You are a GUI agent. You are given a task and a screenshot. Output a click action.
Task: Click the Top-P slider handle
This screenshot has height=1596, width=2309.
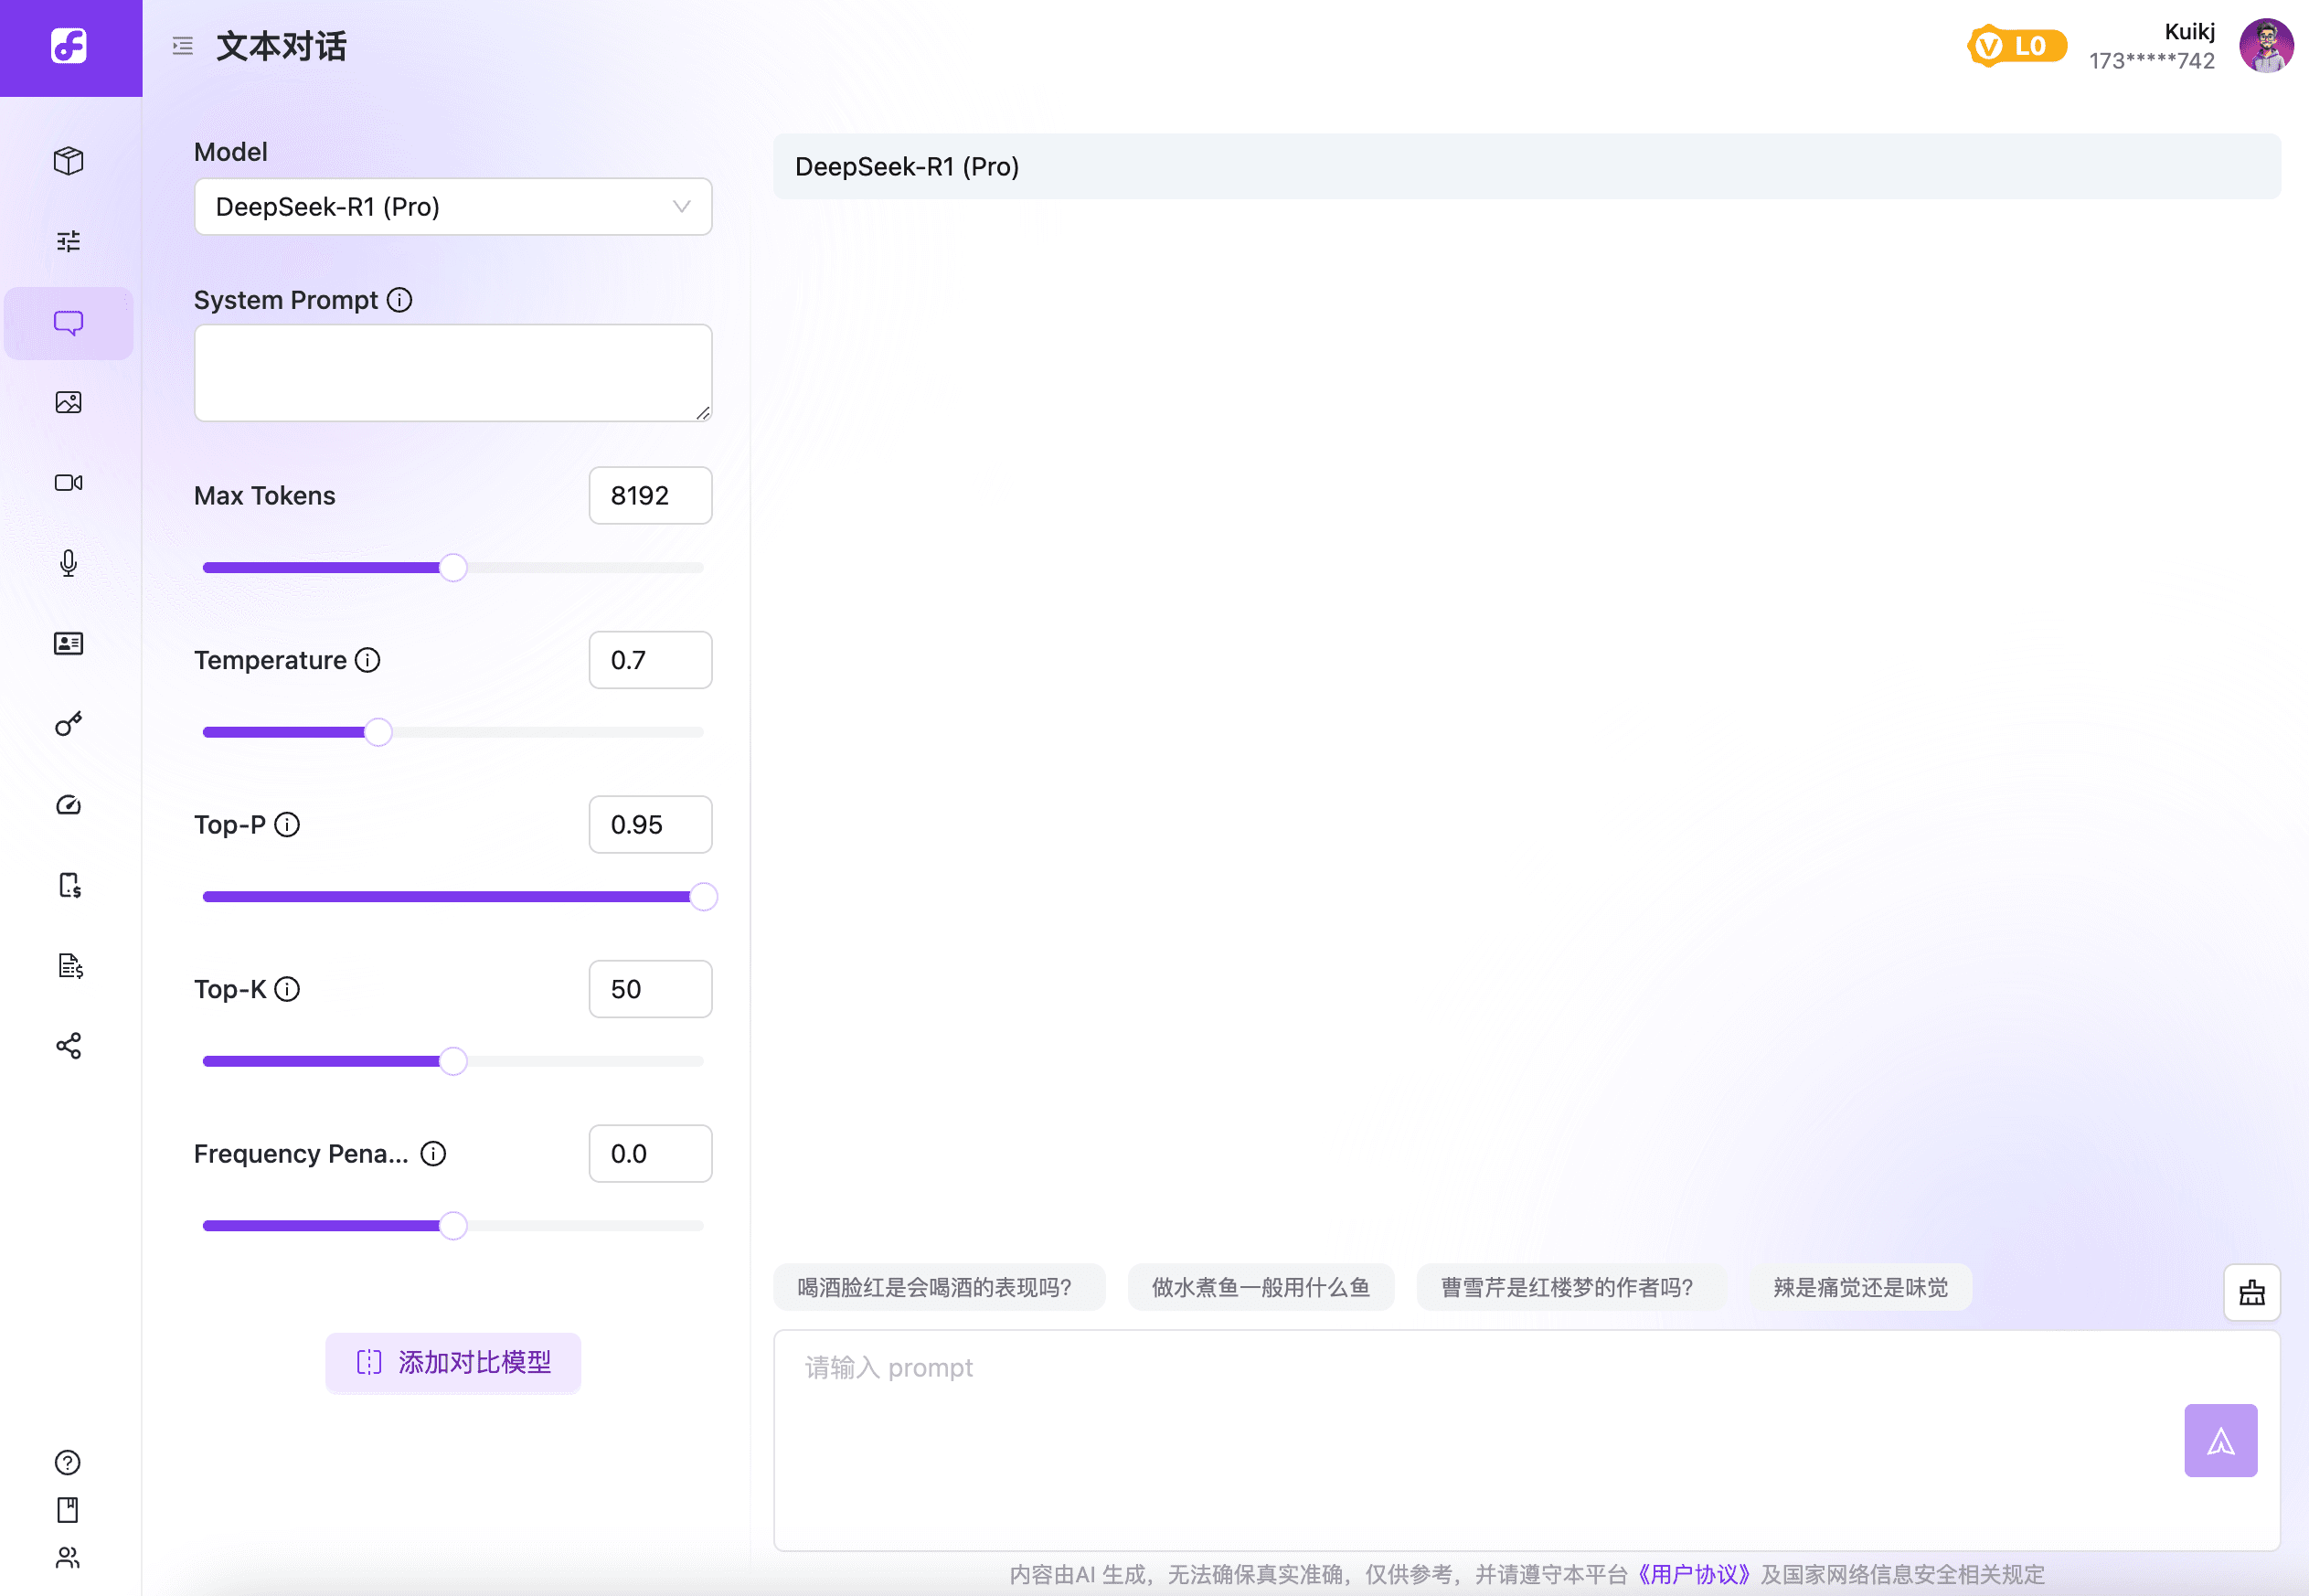point(703,897)
